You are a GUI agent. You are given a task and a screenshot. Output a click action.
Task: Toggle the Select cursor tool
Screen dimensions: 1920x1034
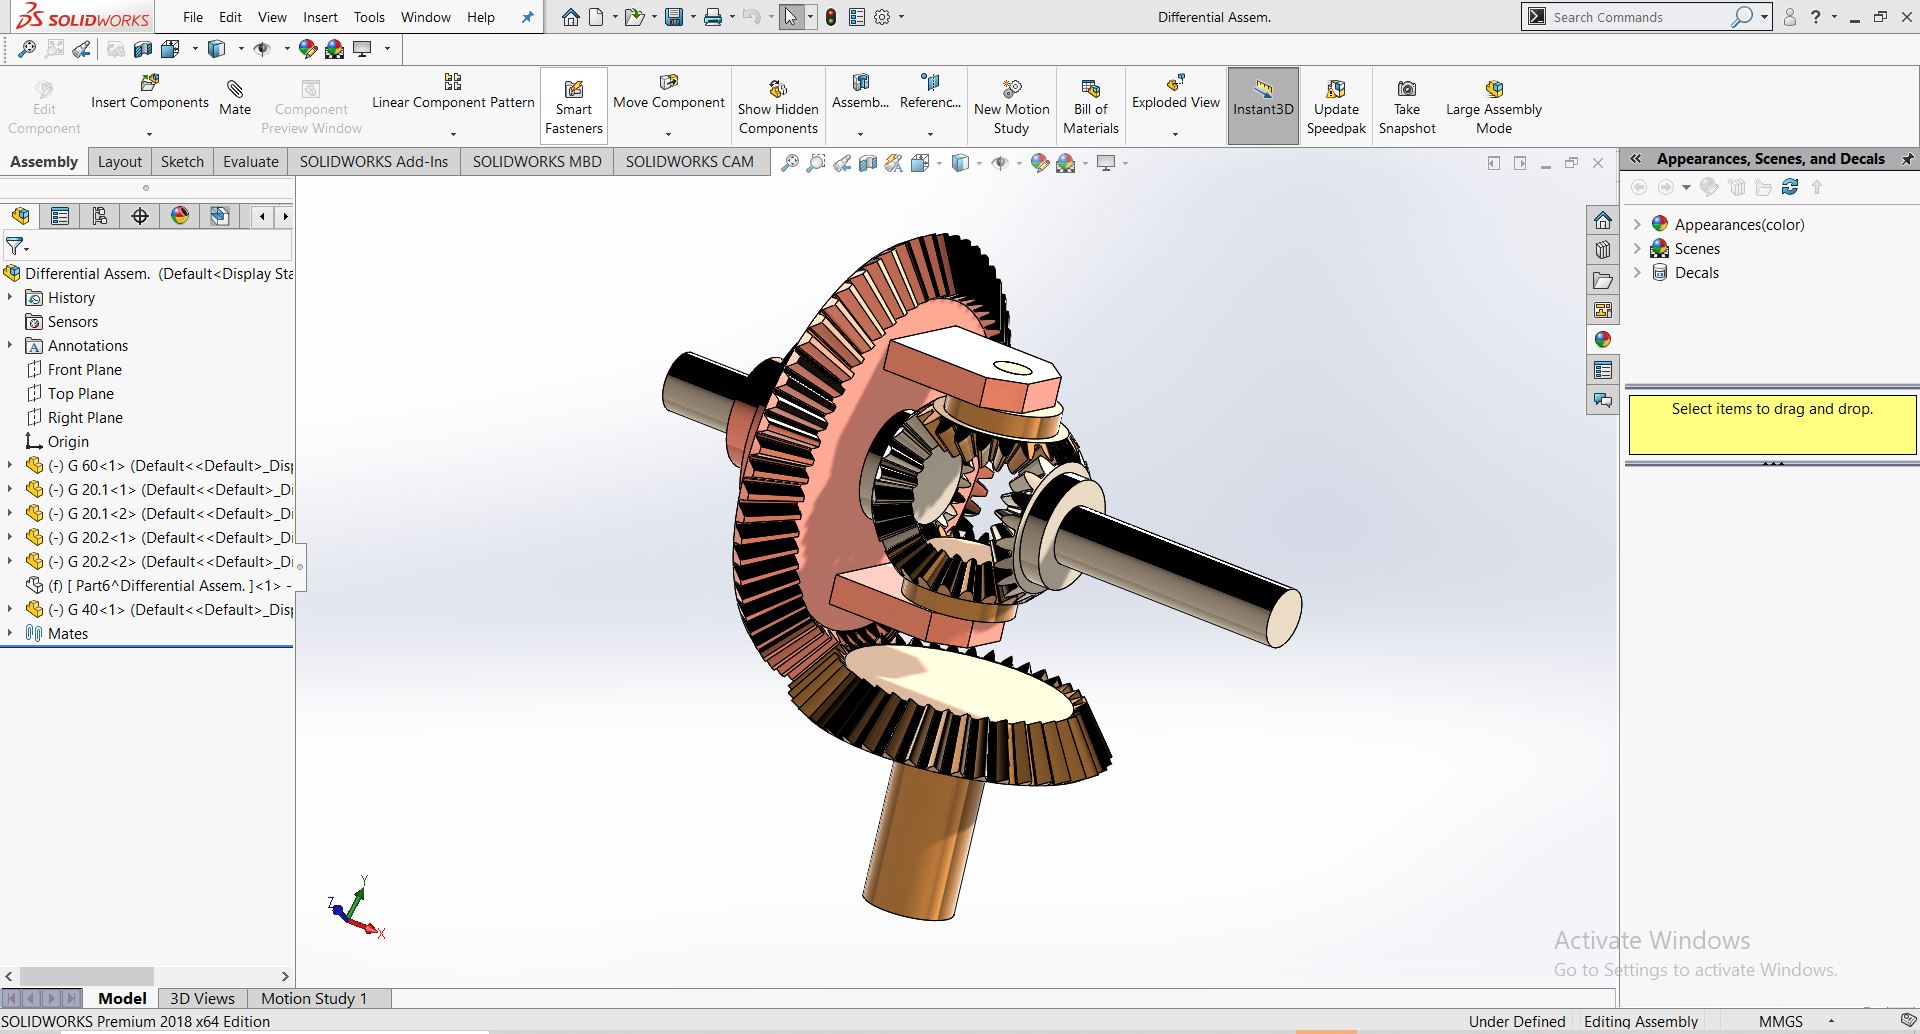(x=791, y=17)
